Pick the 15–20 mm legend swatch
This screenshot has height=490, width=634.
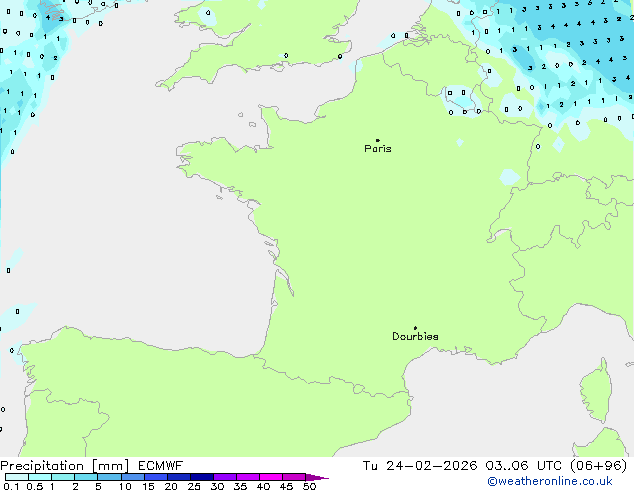pyautogui.click(x=156, y=477)
